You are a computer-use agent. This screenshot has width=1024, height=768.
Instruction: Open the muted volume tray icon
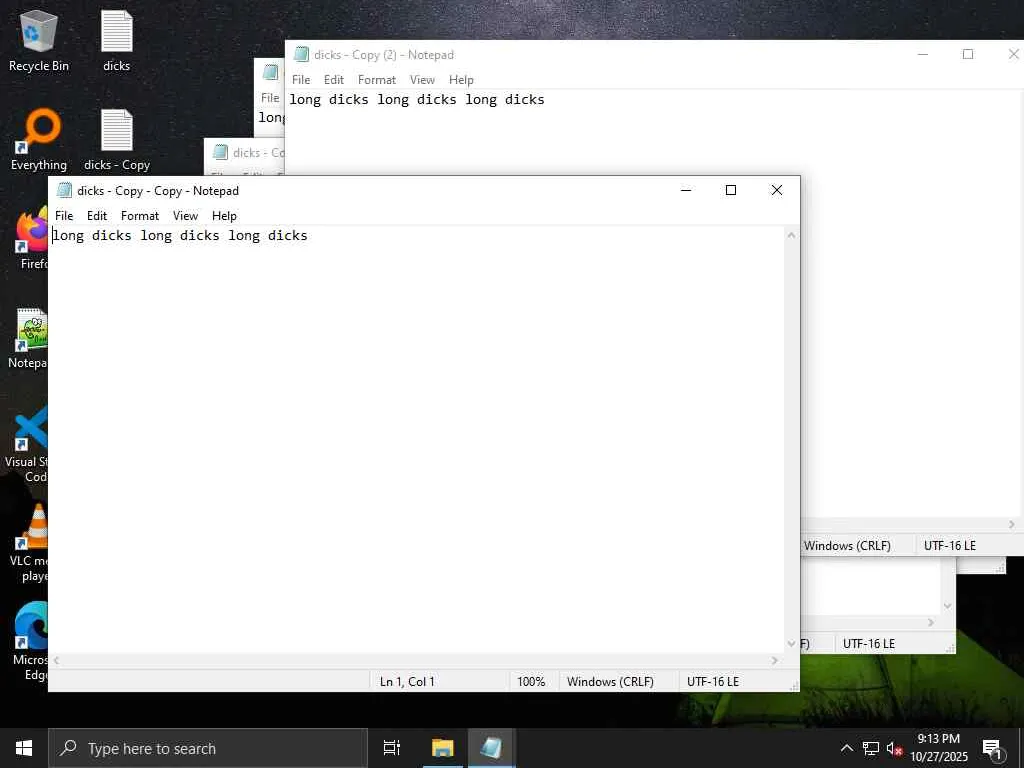(894, 748)
